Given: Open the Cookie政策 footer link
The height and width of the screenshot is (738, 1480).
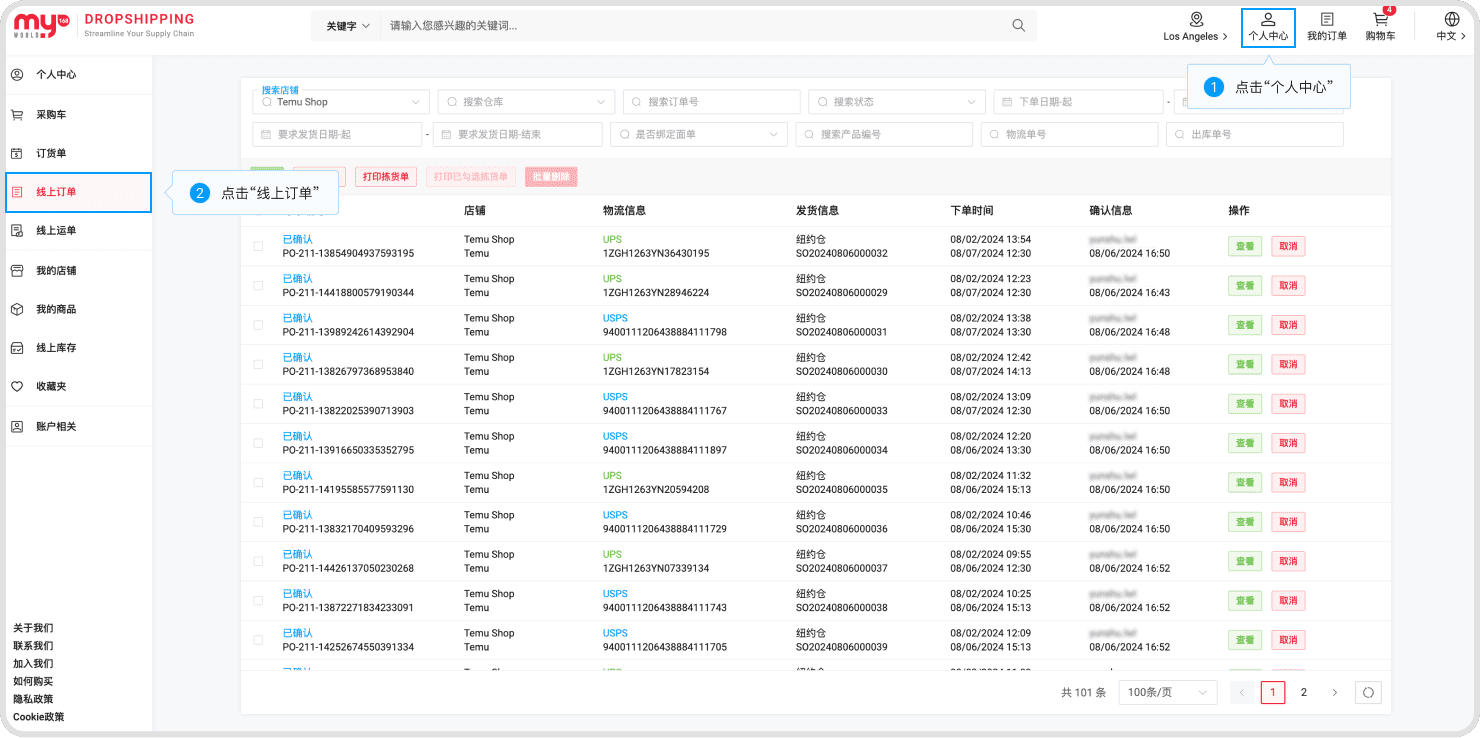Looking at the screenshot, I should point(38,717).
